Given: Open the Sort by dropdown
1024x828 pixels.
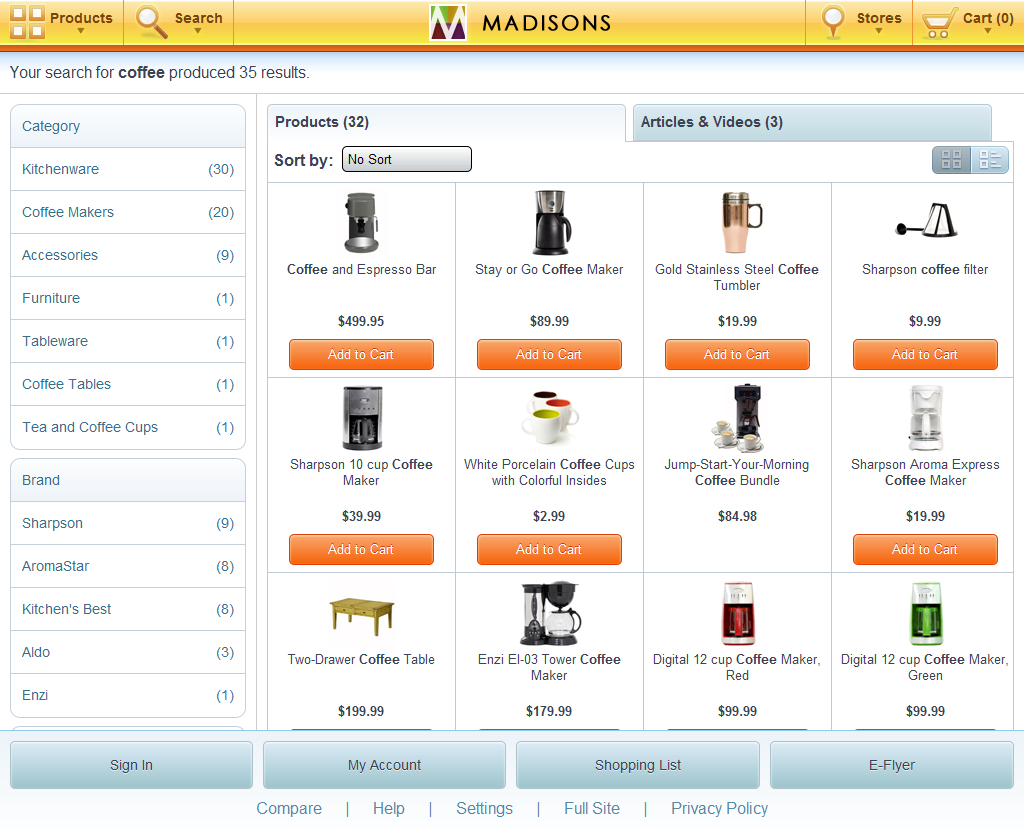Looking at the screenshot, I should 406,159.
